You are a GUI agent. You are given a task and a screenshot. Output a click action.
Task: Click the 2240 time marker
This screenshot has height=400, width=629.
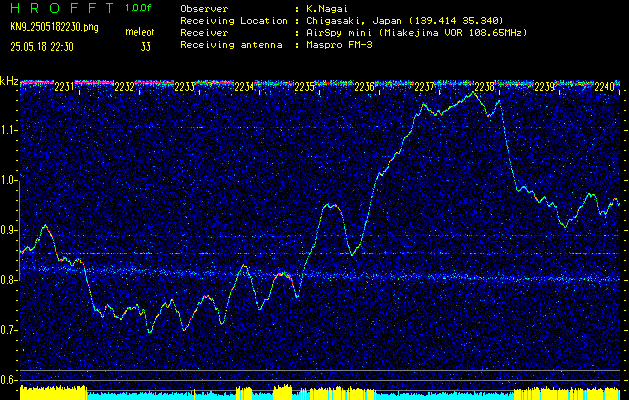[x=605, y=87]
